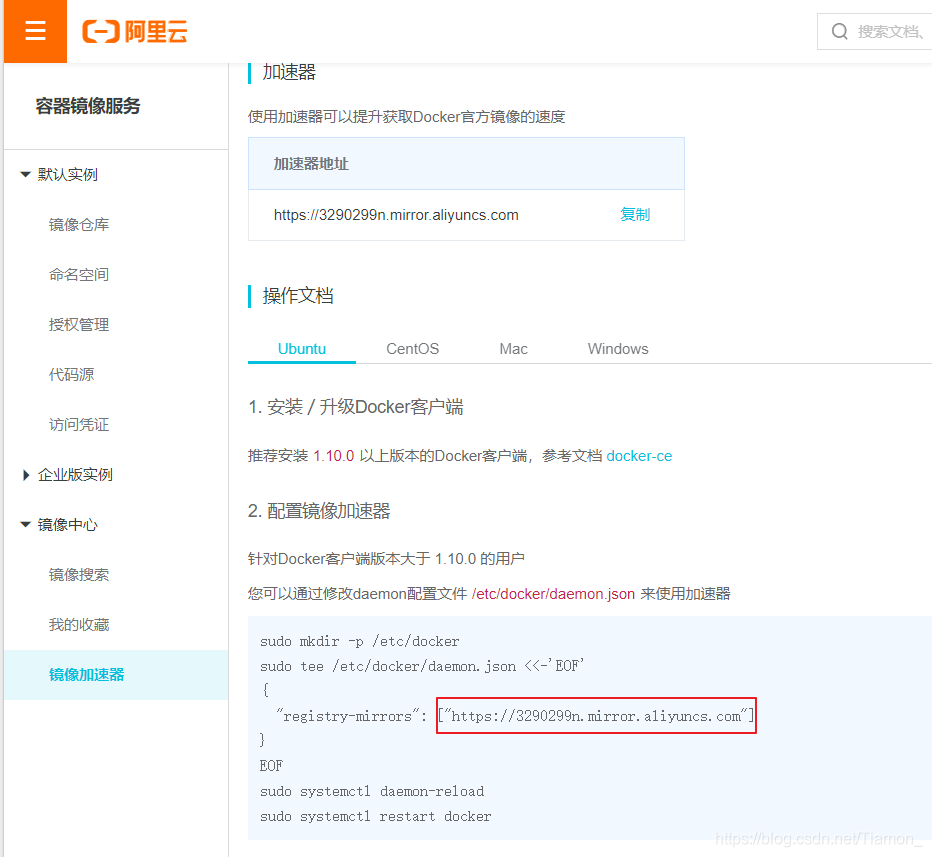Click the registry-mirrors URL in code block
Image resolution: width=932 pixels, height=857 pixels.
(x=596, y=716)
